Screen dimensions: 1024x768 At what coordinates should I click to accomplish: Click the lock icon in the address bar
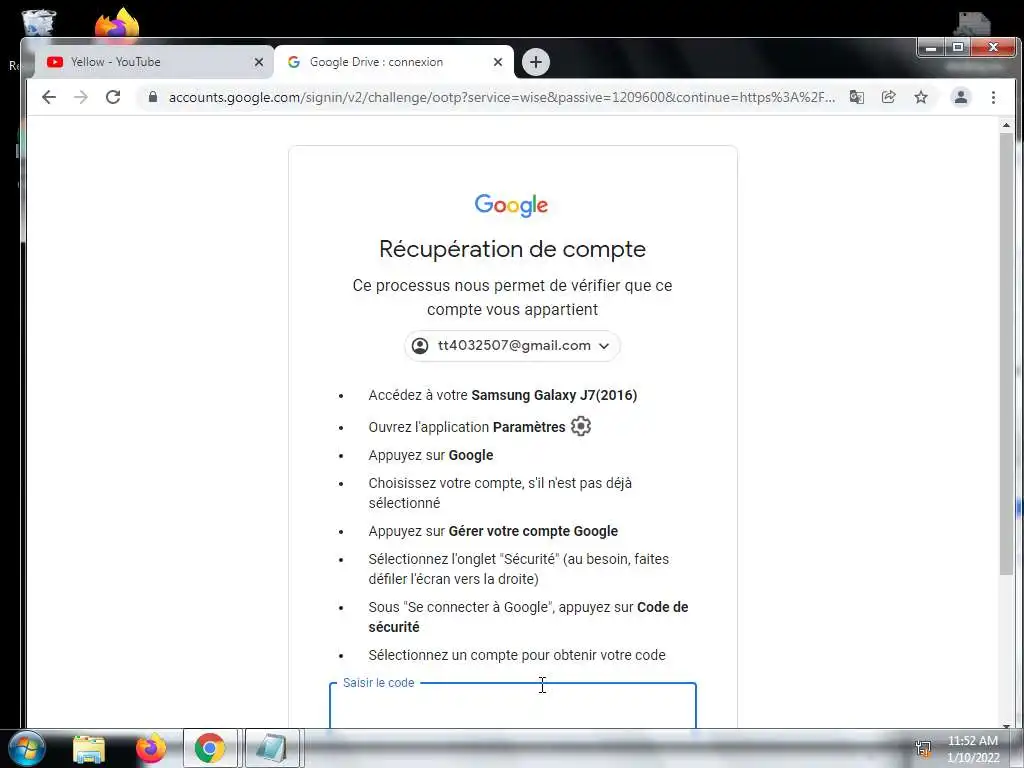(x=153, y=97)
